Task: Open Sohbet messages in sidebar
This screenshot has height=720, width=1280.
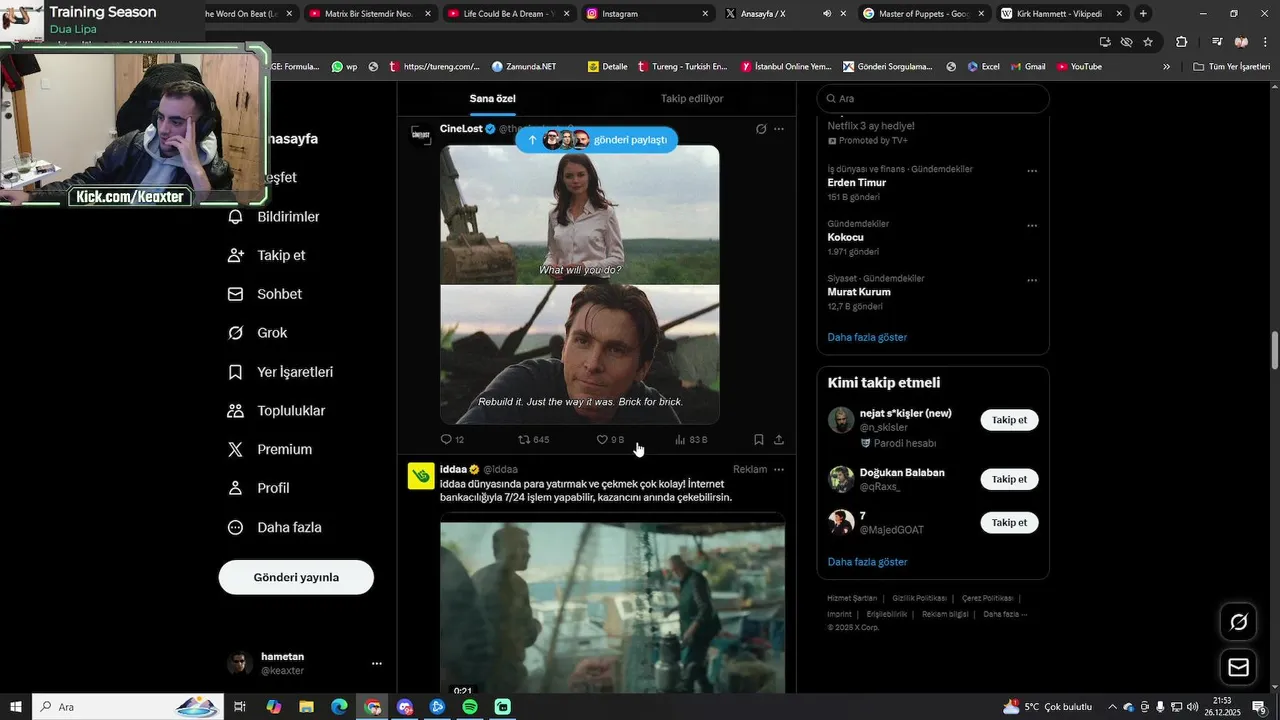Action: pos(264,294)
